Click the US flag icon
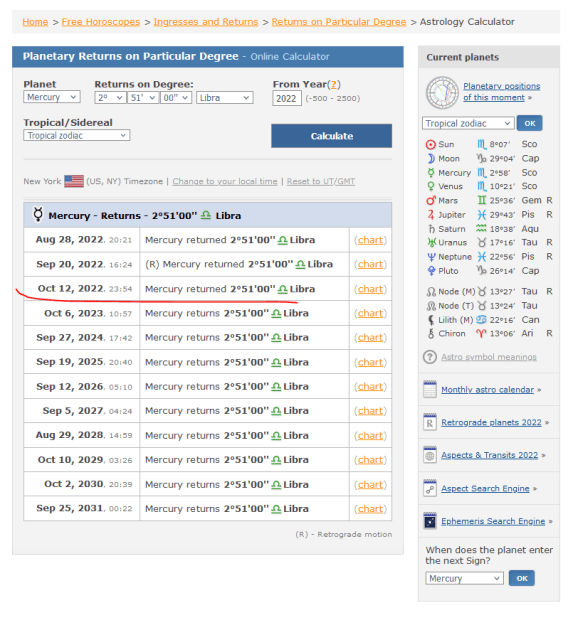 coord(74,181)
